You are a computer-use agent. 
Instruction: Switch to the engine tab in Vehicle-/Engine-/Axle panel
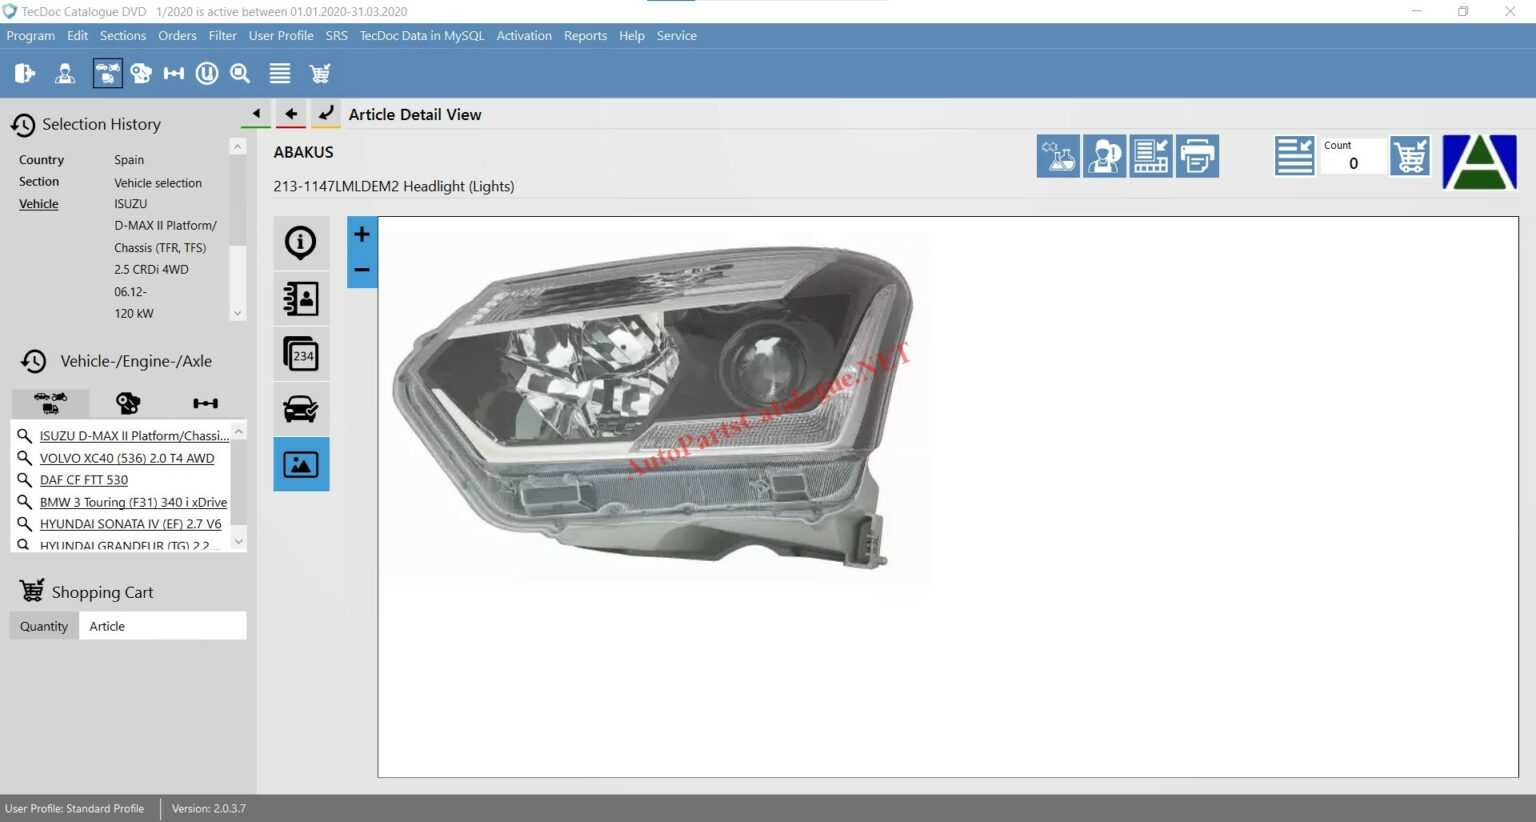pyautogui.click(x=127, y=403)
